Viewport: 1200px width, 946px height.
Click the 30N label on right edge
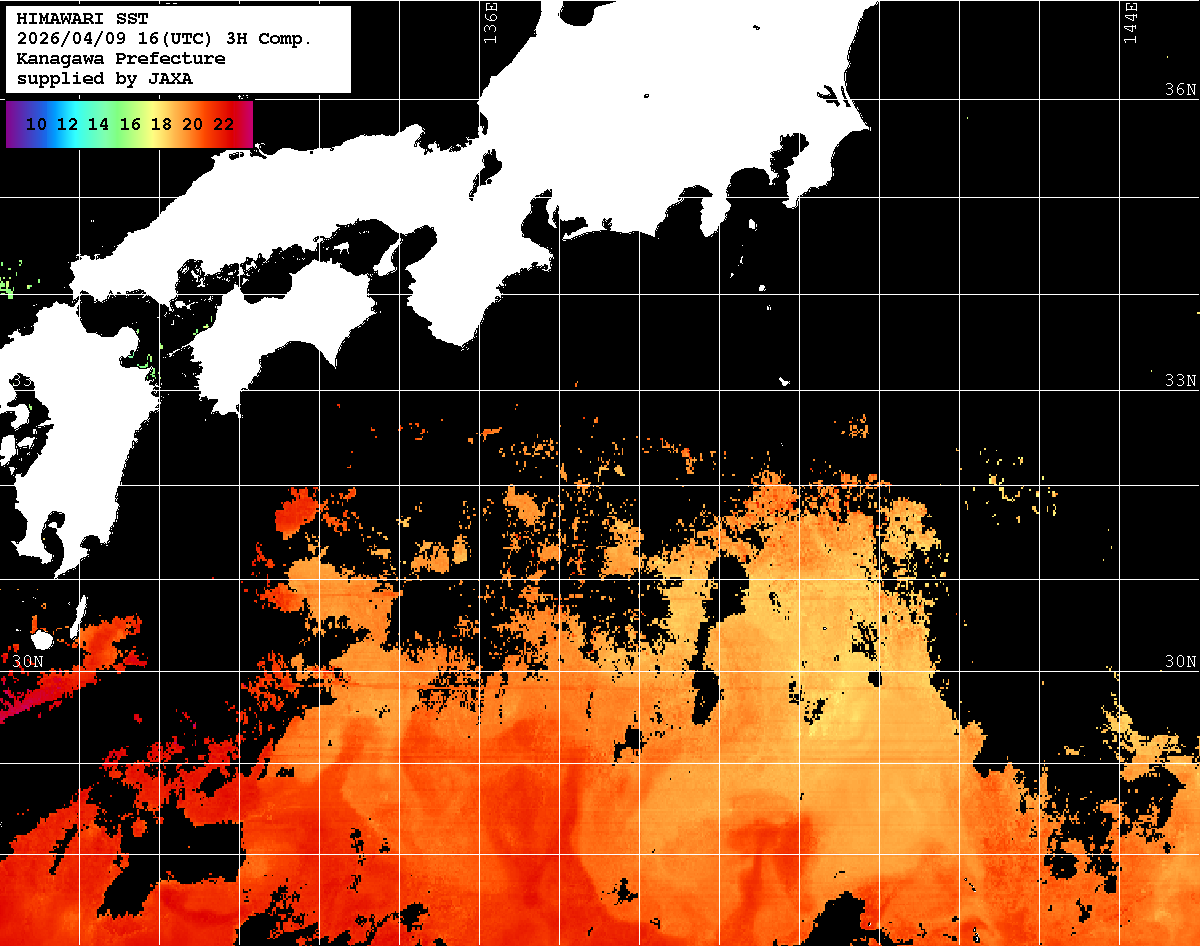(x=1180, y=662)
